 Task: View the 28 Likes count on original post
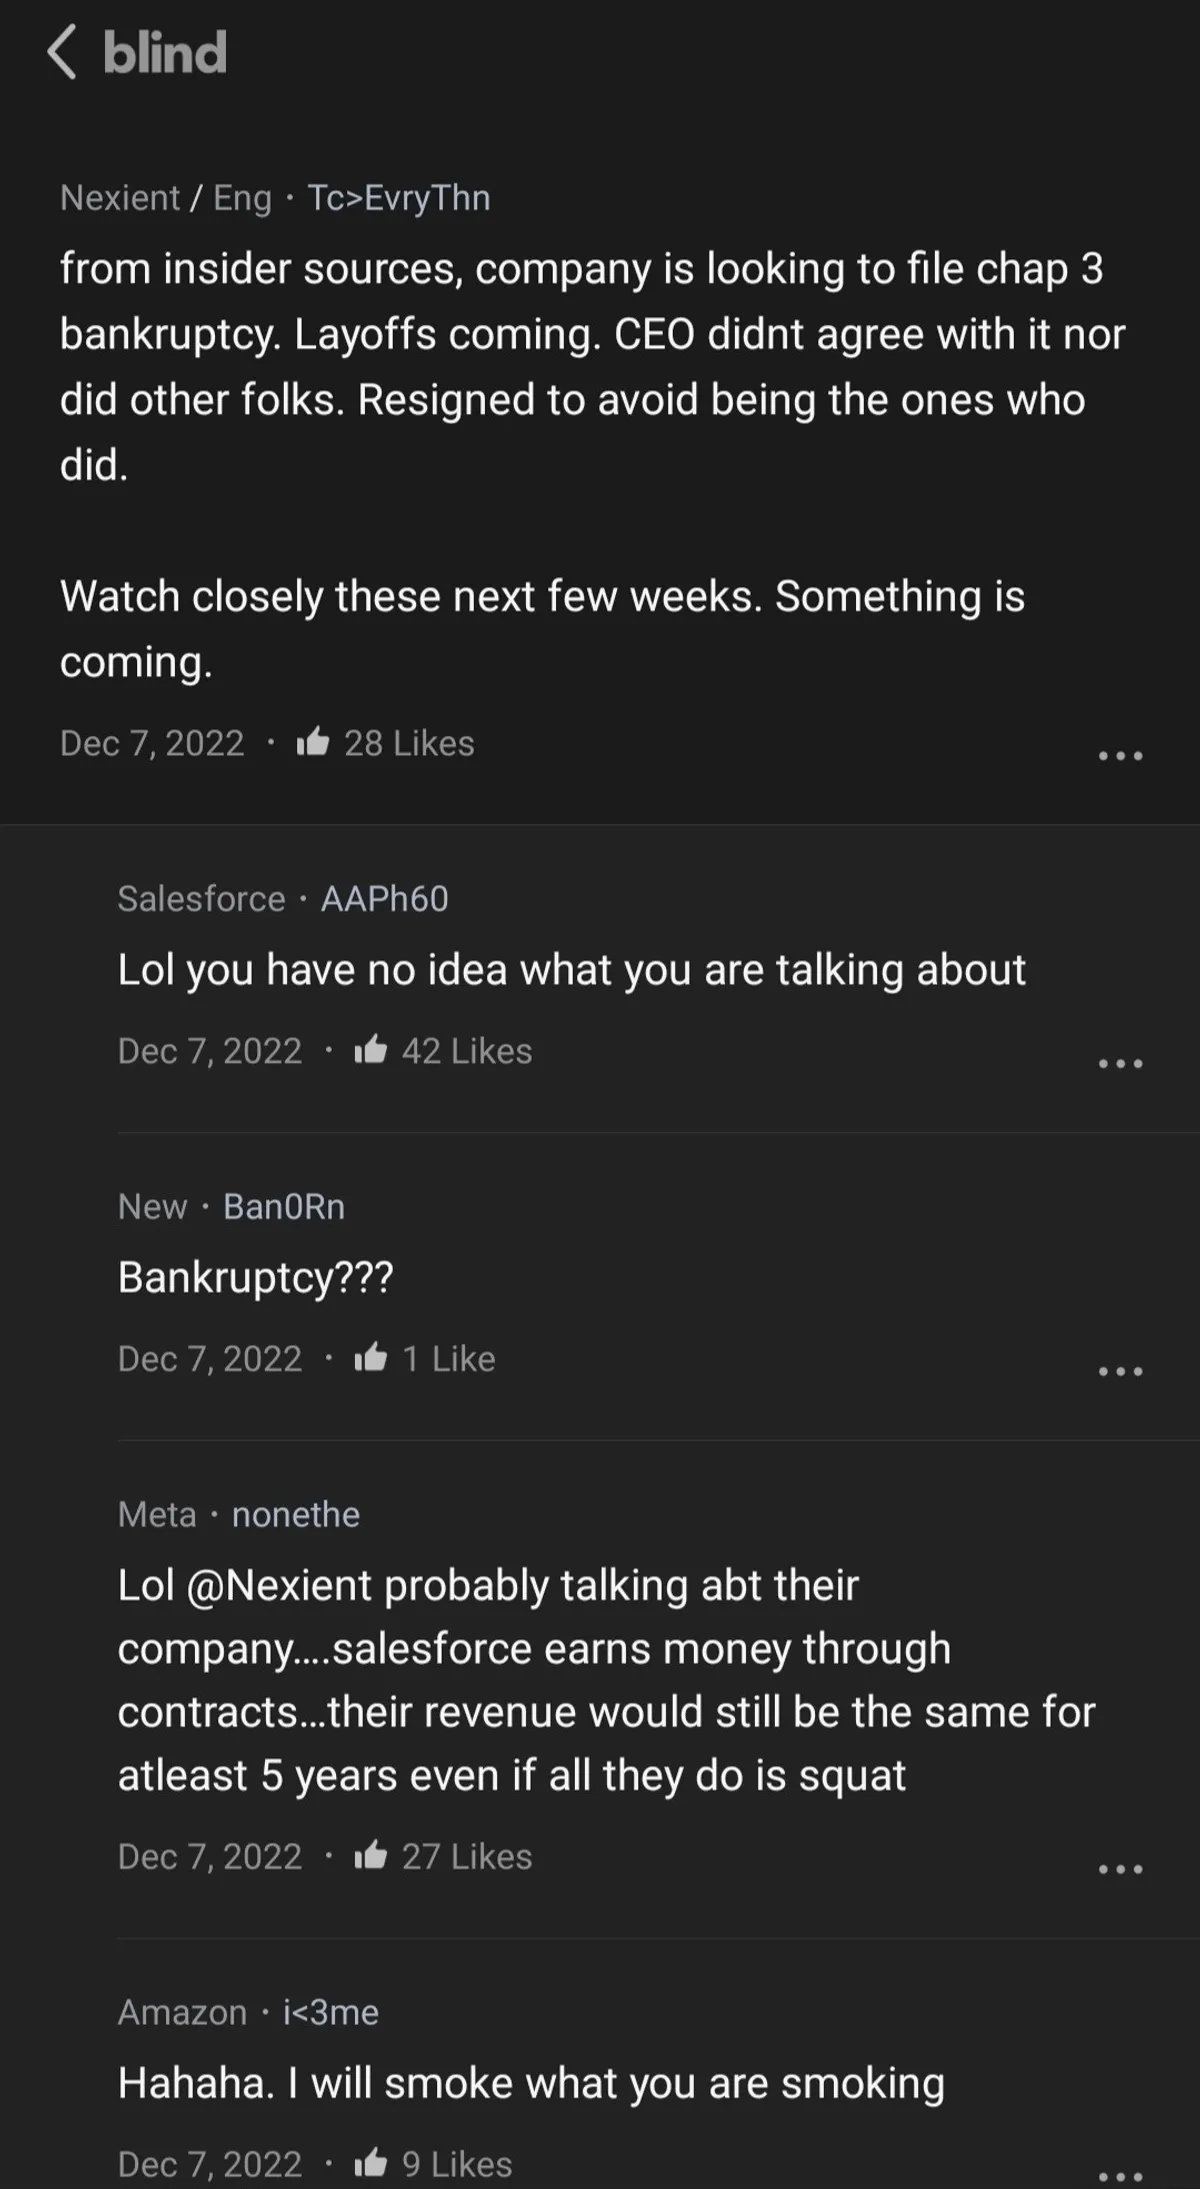409,743
